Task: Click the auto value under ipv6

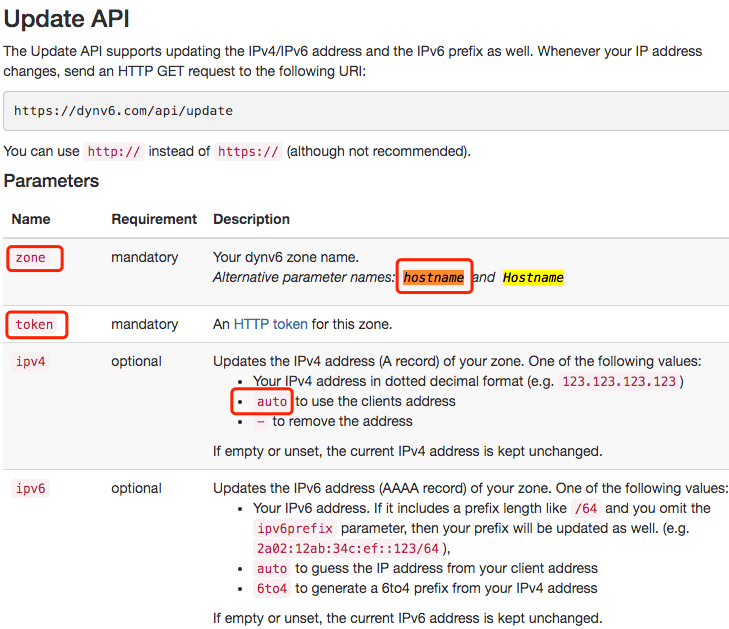Action: [272, 568]
